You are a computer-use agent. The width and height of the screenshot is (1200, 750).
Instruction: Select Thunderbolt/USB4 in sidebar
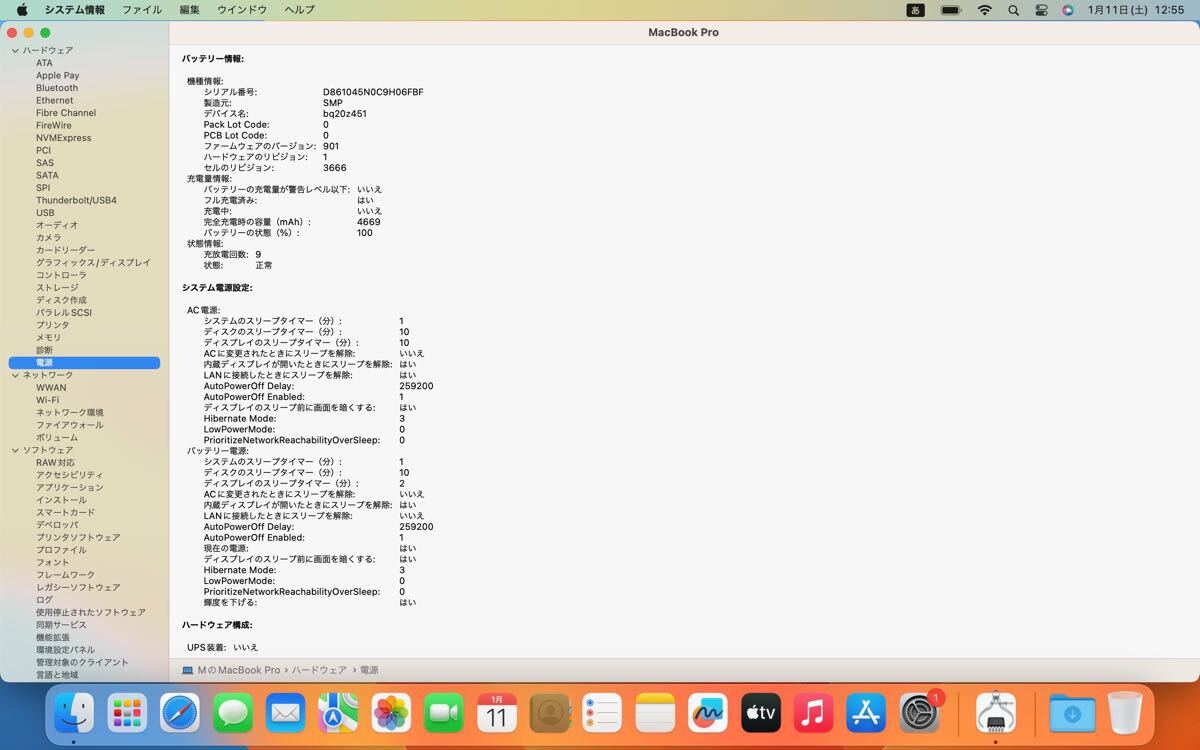point(76,200)
